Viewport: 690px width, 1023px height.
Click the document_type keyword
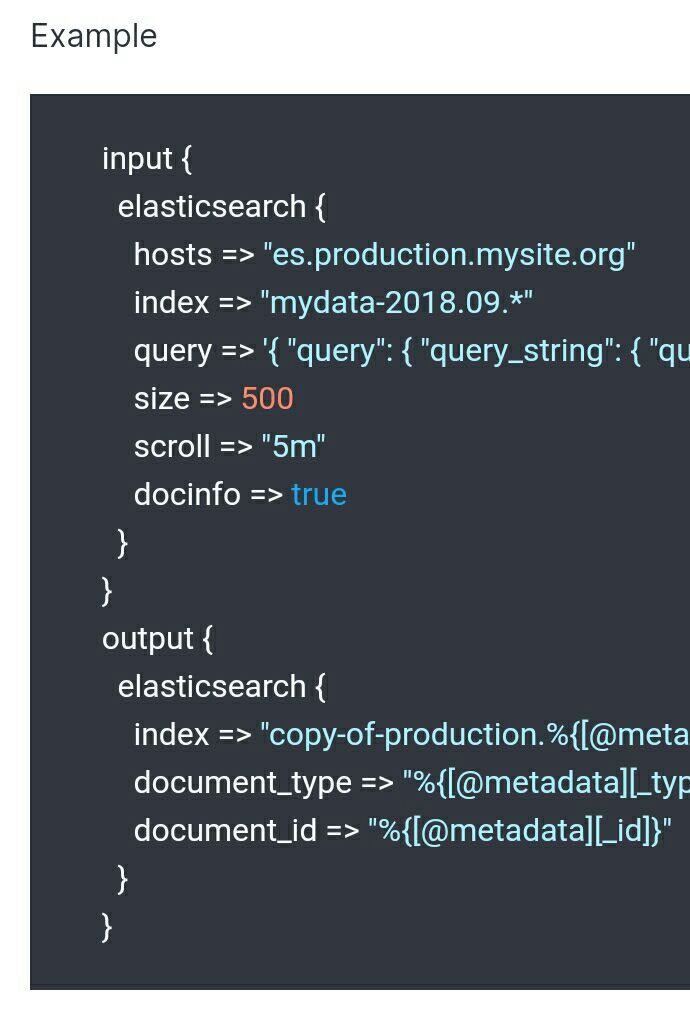243,784
